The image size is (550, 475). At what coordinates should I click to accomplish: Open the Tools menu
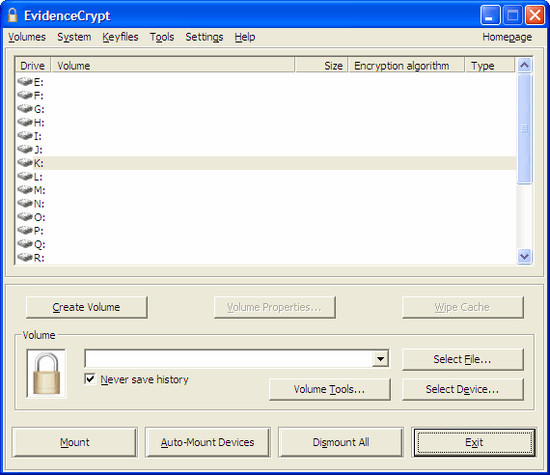(162, 37)
